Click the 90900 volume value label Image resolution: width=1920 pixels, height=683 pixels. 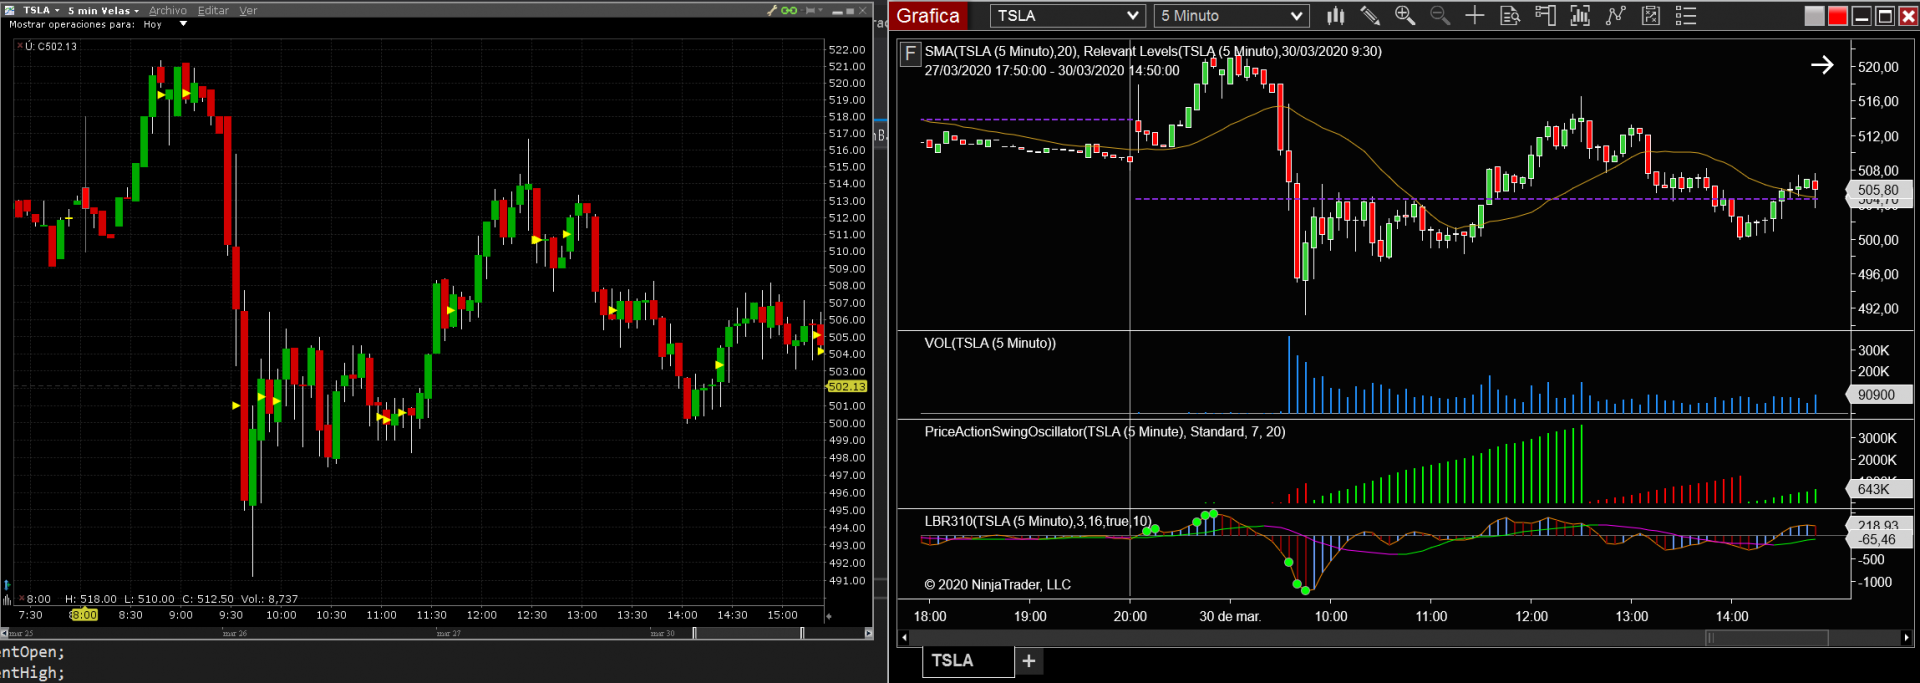pyautogui.click(x=1877, y=395)
